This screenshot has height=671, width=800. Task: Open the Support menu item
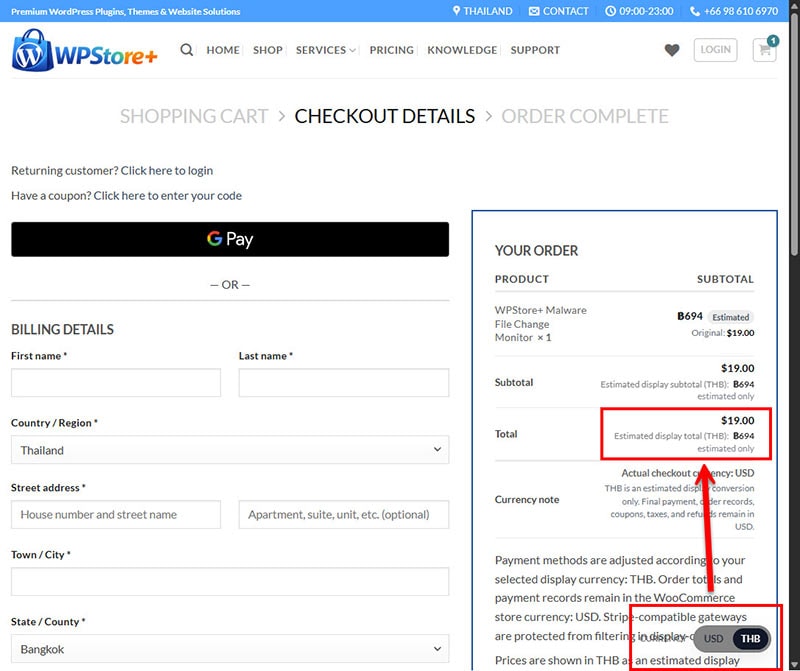[x=535, y=50]
